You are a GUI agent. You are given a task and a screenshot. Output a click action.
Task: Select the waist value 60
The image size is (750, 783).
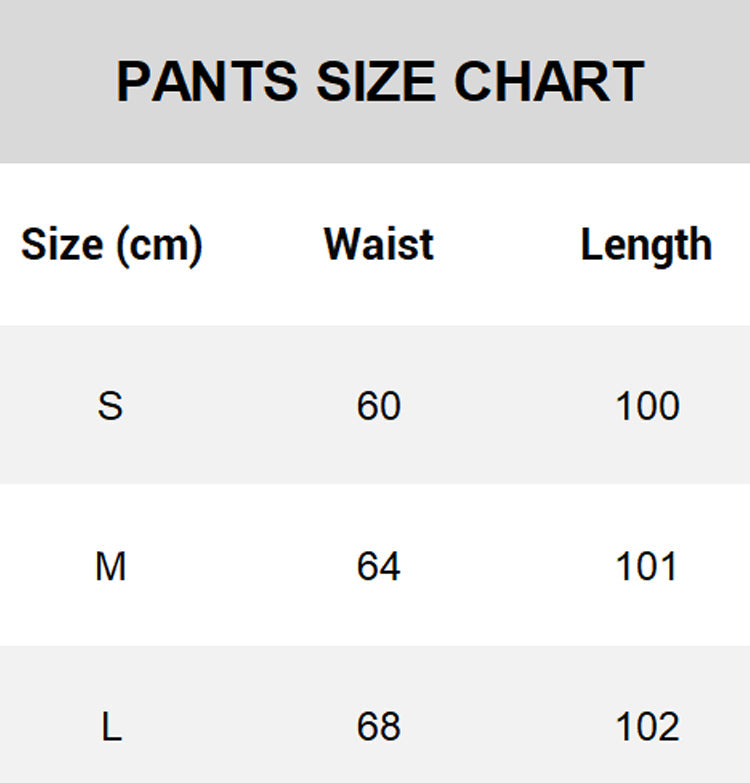tap(378, 406)
